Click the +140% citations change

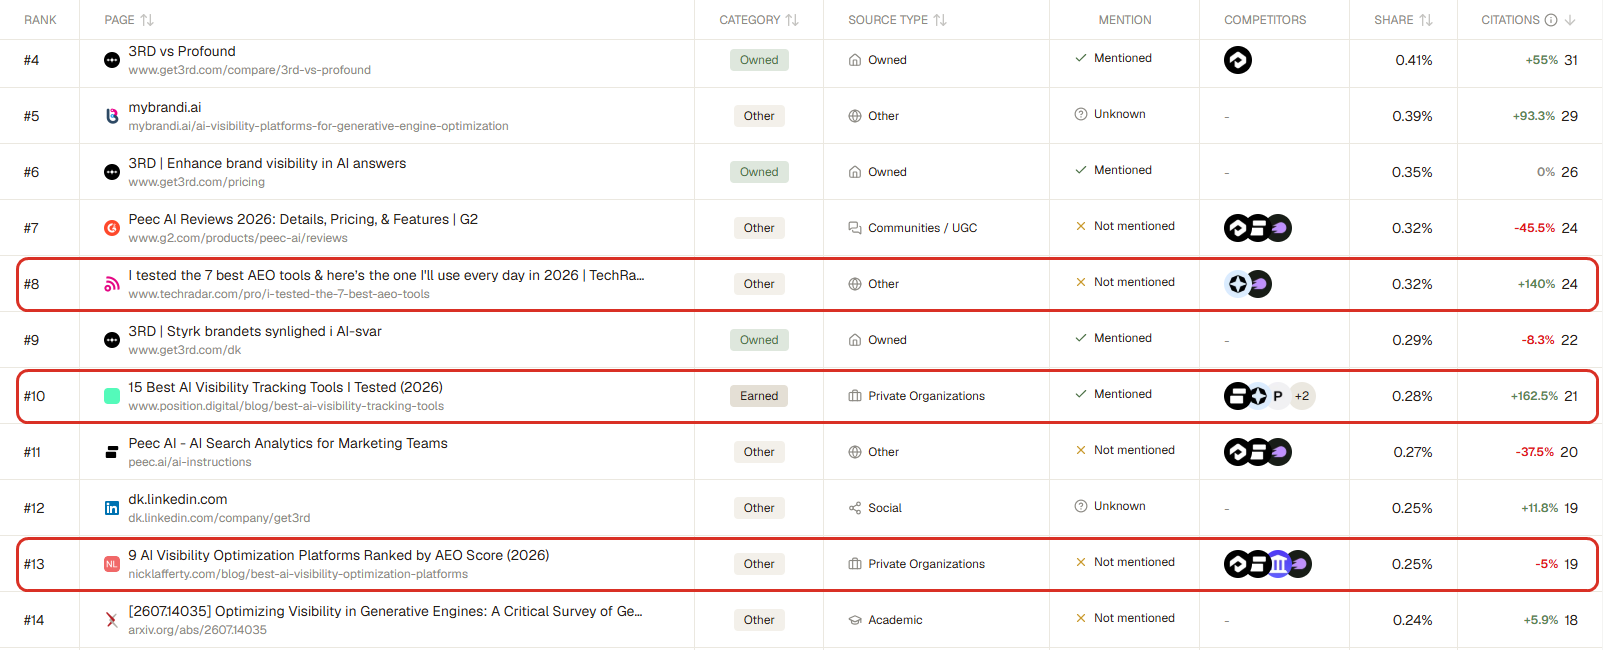pyautogui.click(x=1537, y=284)
